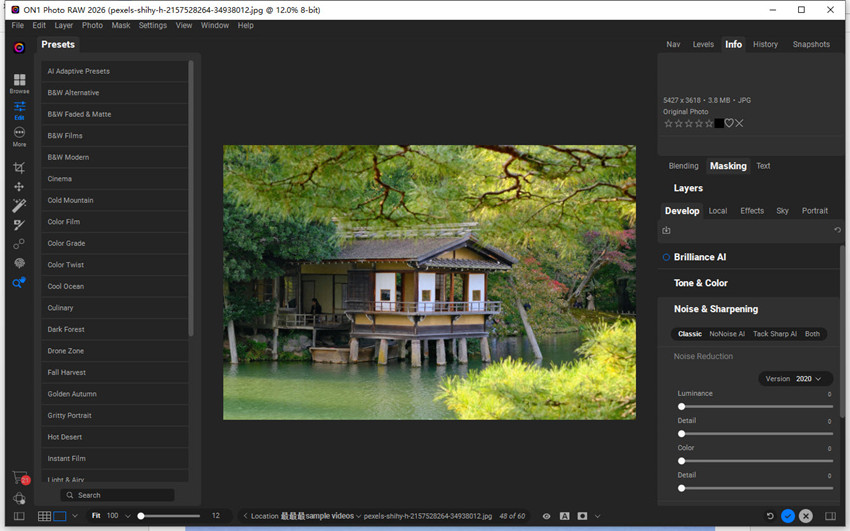
Task: Go back with Location left arrow
Action: (245, 516)
